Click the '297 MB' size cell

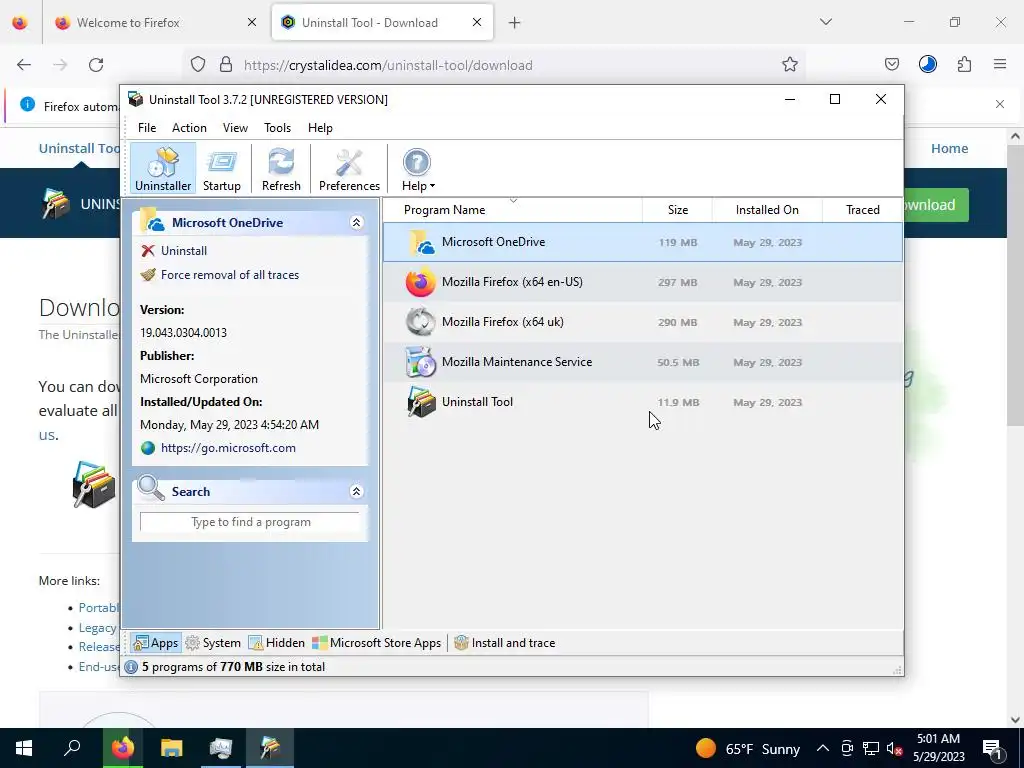click(678, 283)
